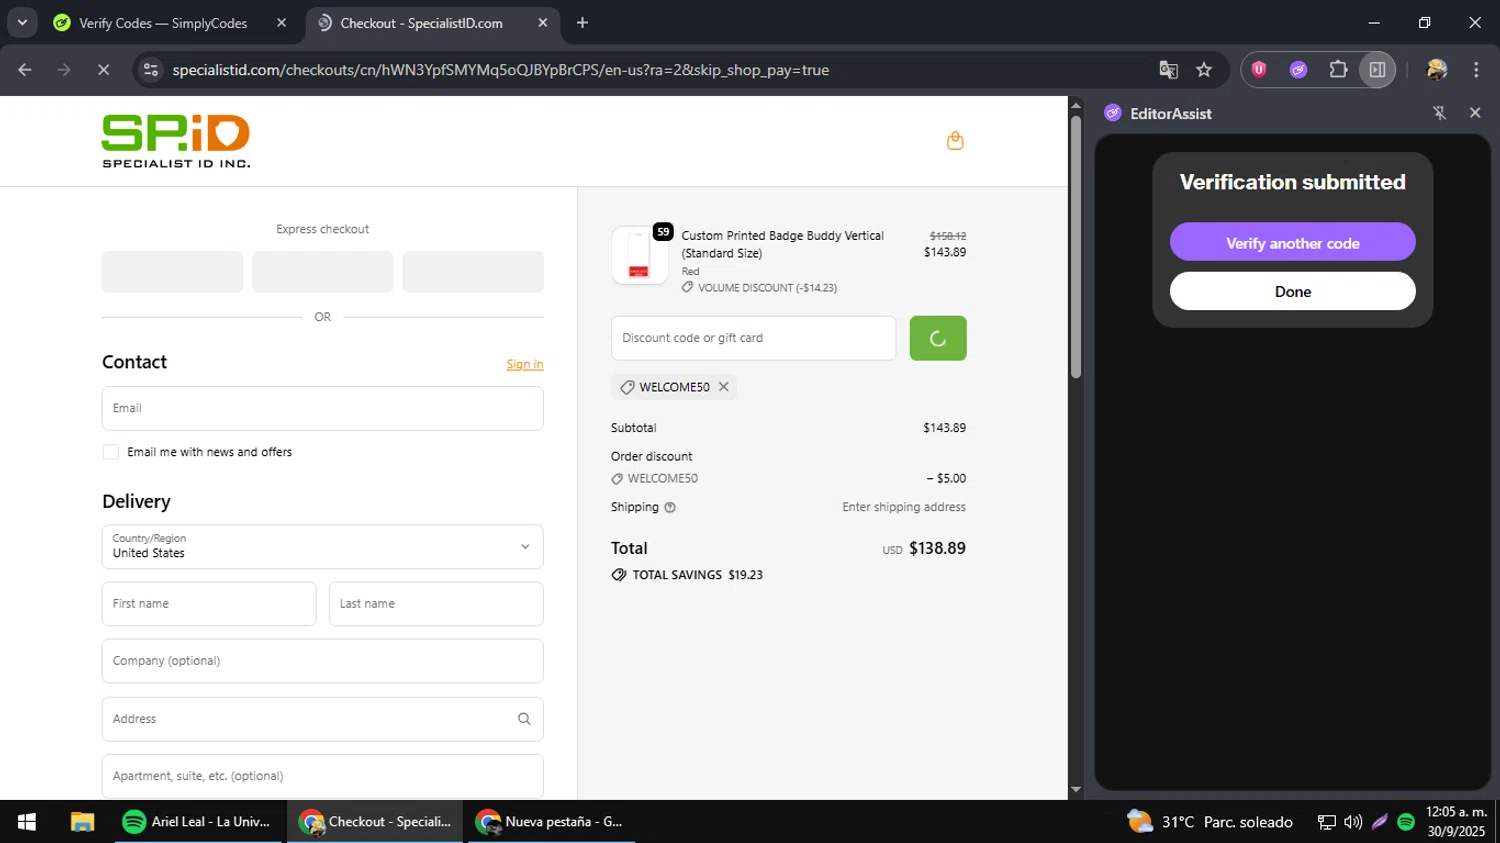
Task: Expand the Country/Region dropdown
Action: point(323,547)
